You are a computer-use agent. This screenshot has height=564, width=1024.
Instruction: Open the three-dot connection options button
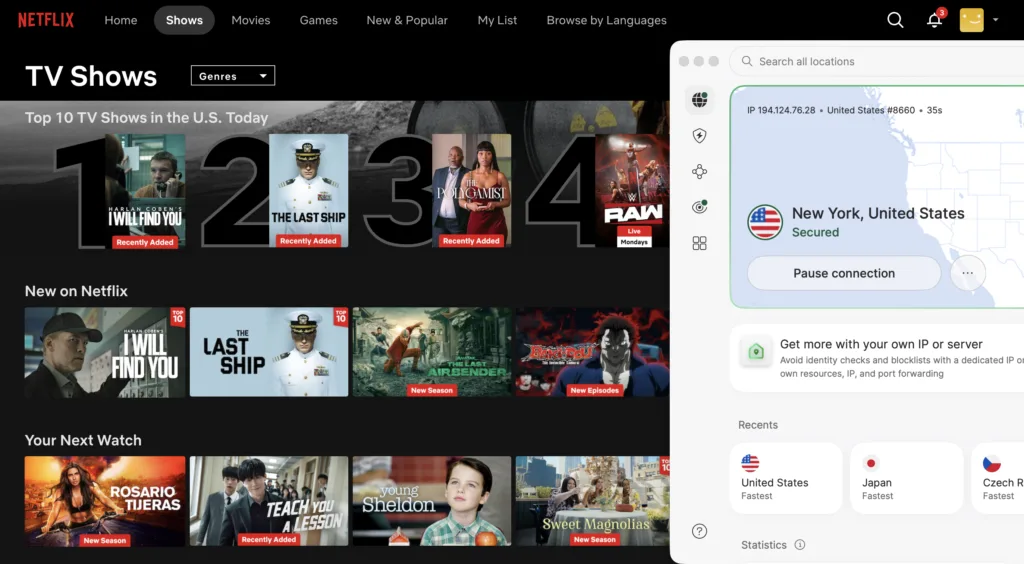968,274
